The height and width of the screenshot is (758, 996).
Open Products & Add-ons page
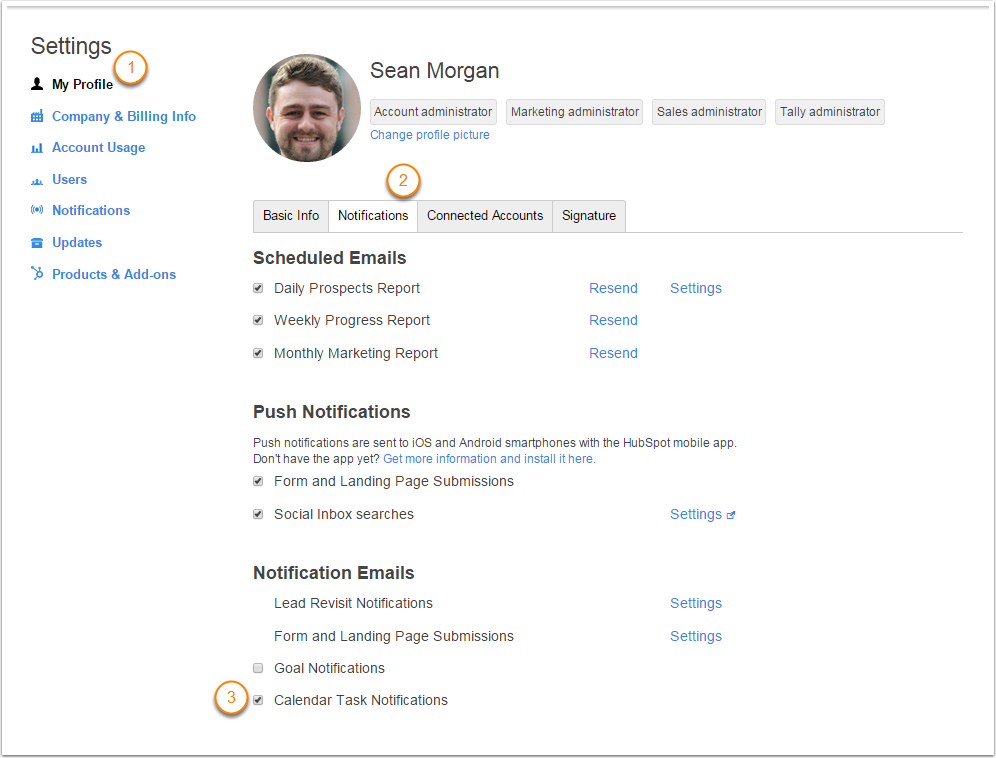(x=114, y=274)
